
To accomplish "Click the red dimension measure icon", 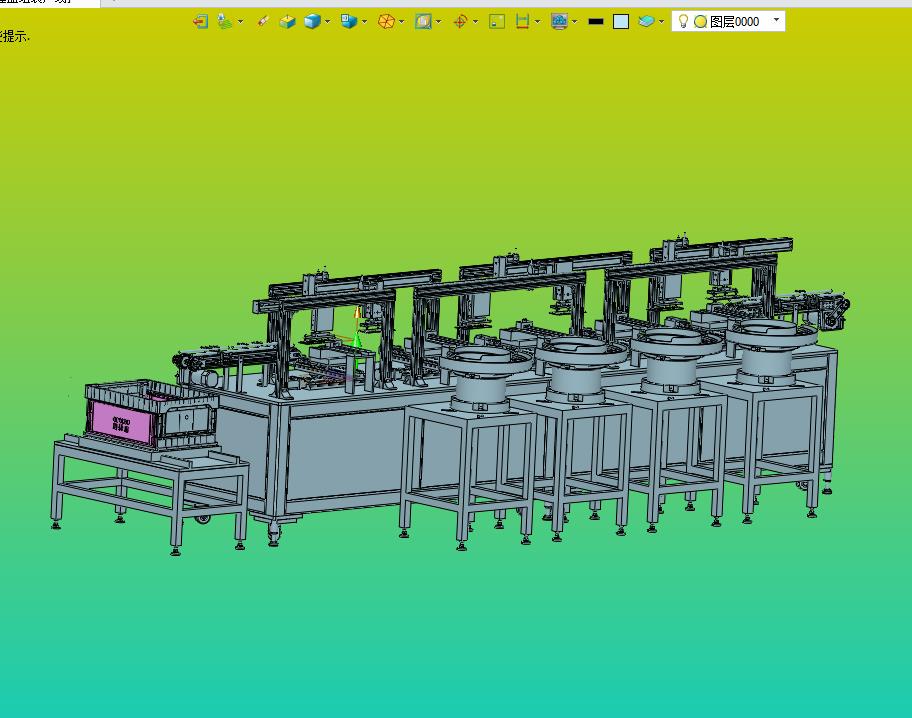I will (x=522, y=21).
